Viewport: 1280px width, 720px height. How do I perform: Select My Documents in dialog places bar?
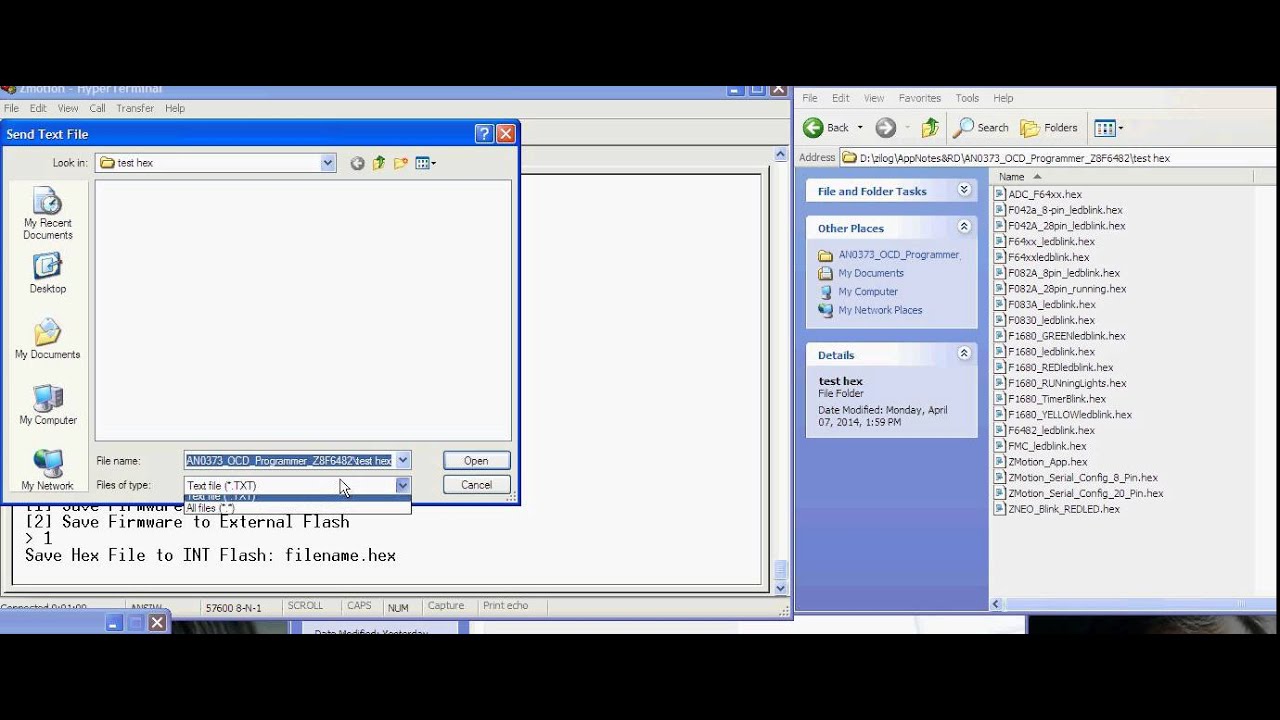click(x=48, y=340)
